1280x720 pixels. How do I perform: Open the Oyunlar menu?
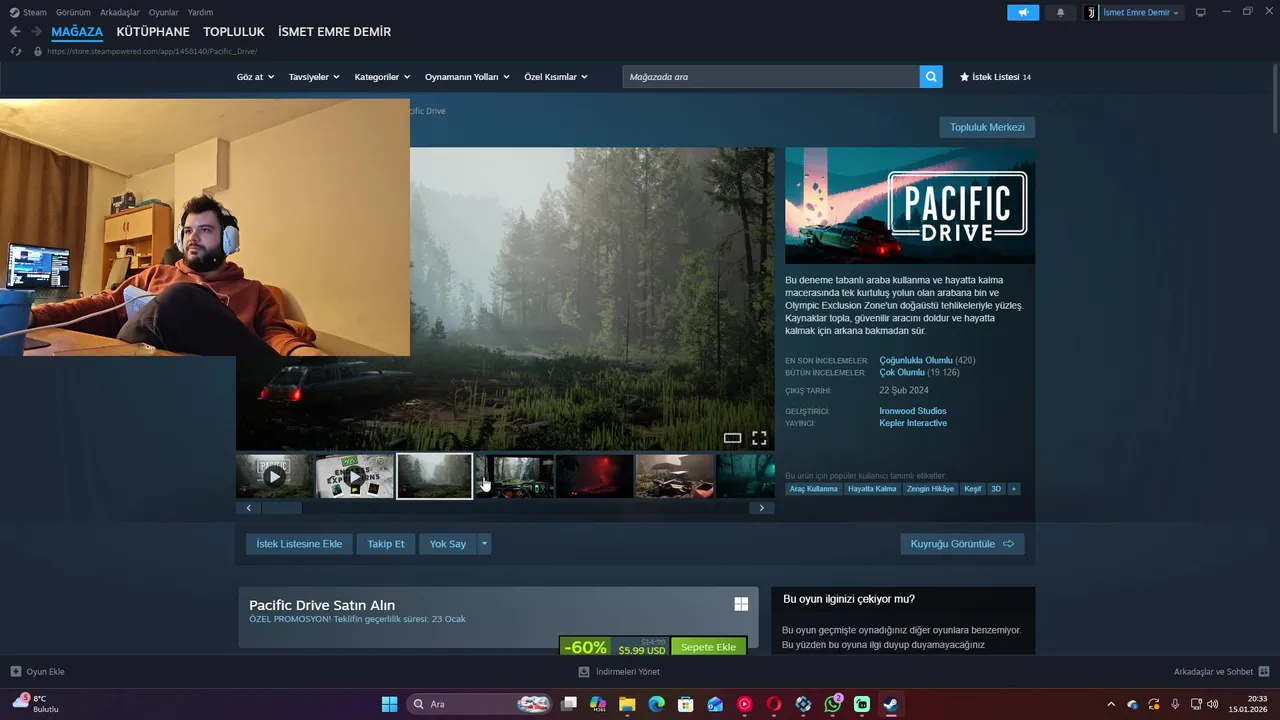click(164, 12)
